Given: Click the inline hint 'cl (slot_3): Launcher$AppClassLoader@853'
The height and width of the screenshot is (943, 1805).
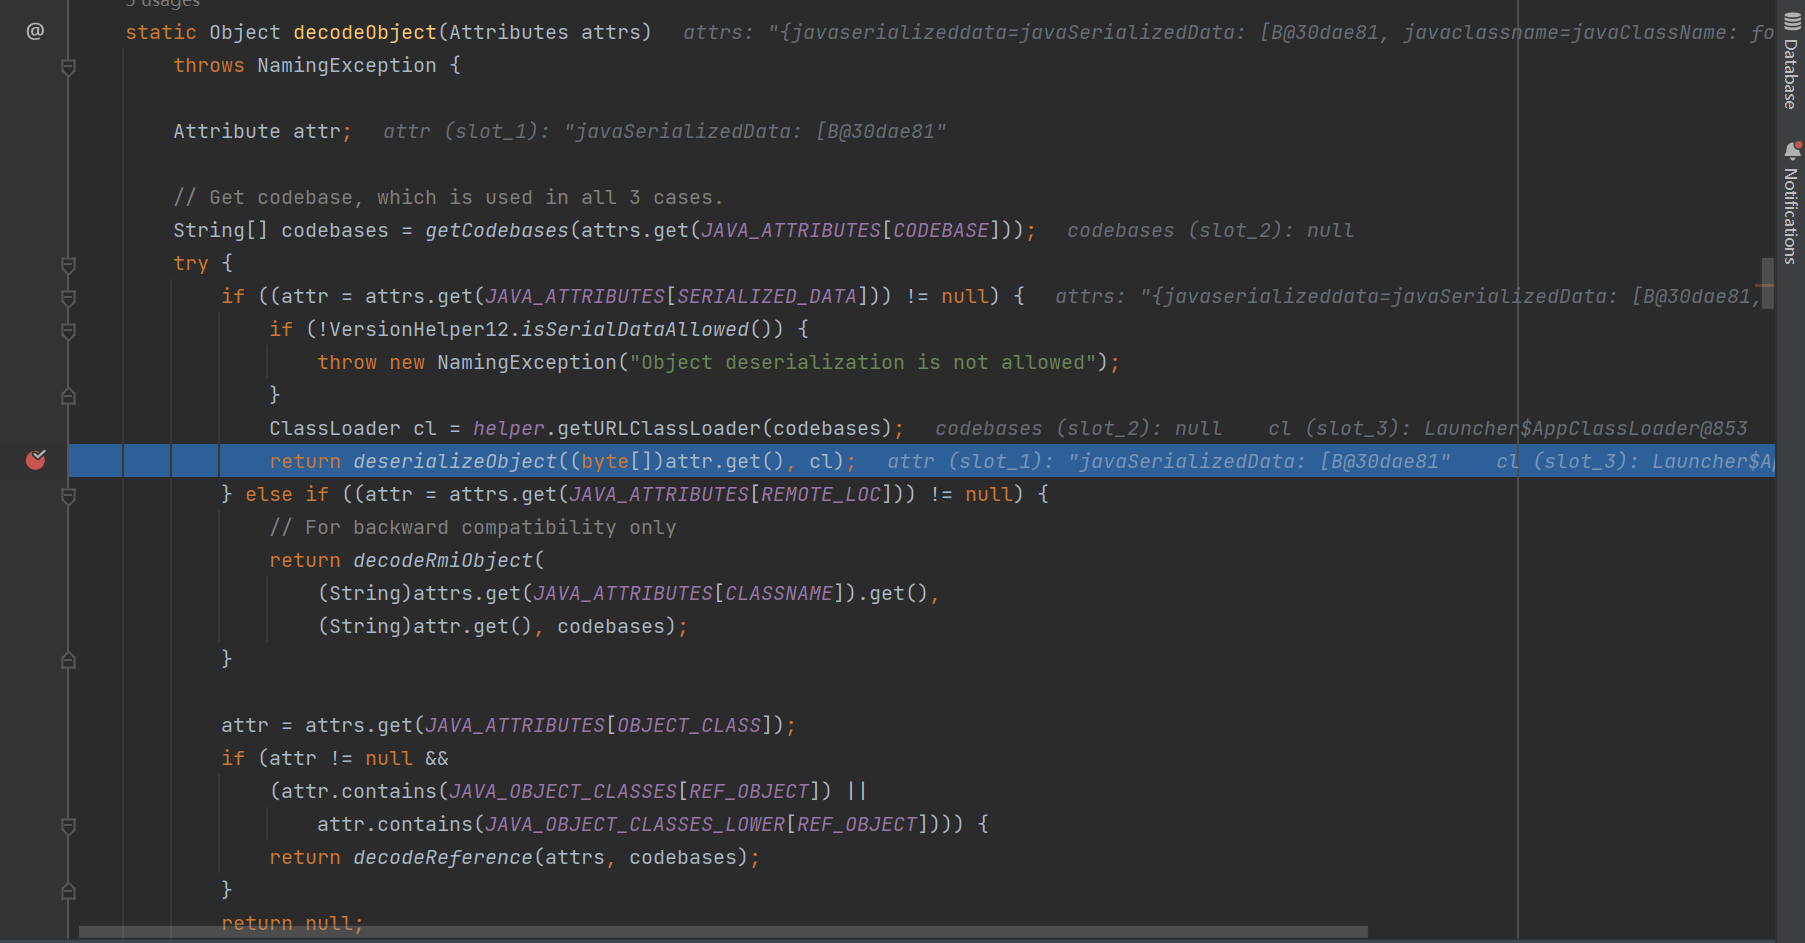Looking at the screenshot, I should (1507, 428).
